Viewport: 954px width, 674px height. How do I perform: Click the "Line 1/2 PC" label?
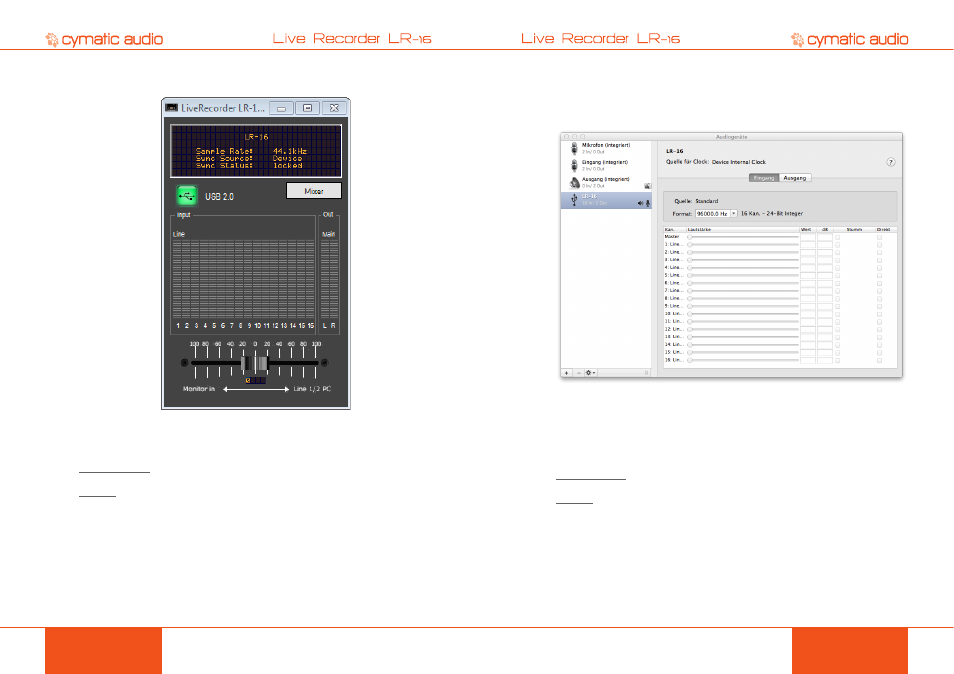[x=312, y=389]
